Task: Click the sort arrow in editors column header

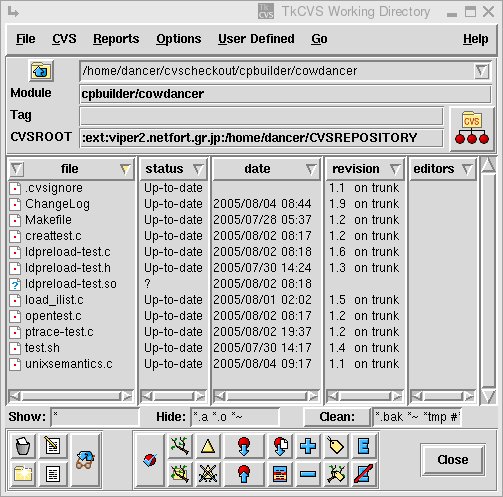Action: point(467,169)
